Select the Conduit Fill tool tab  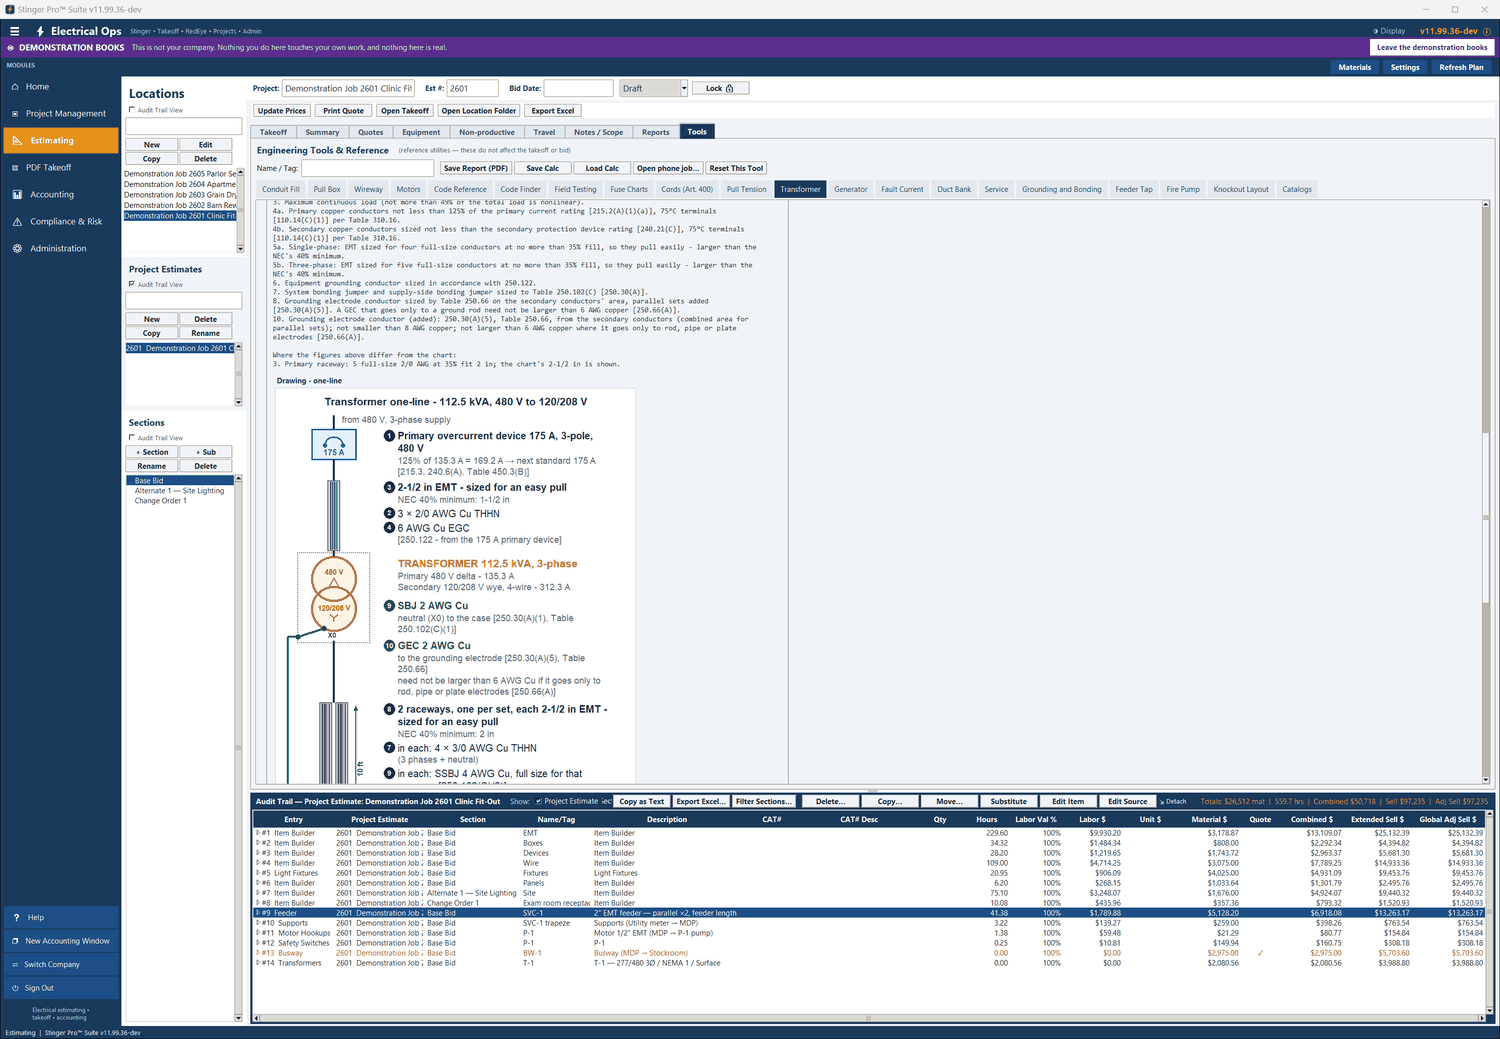click(x=281, y=189)
